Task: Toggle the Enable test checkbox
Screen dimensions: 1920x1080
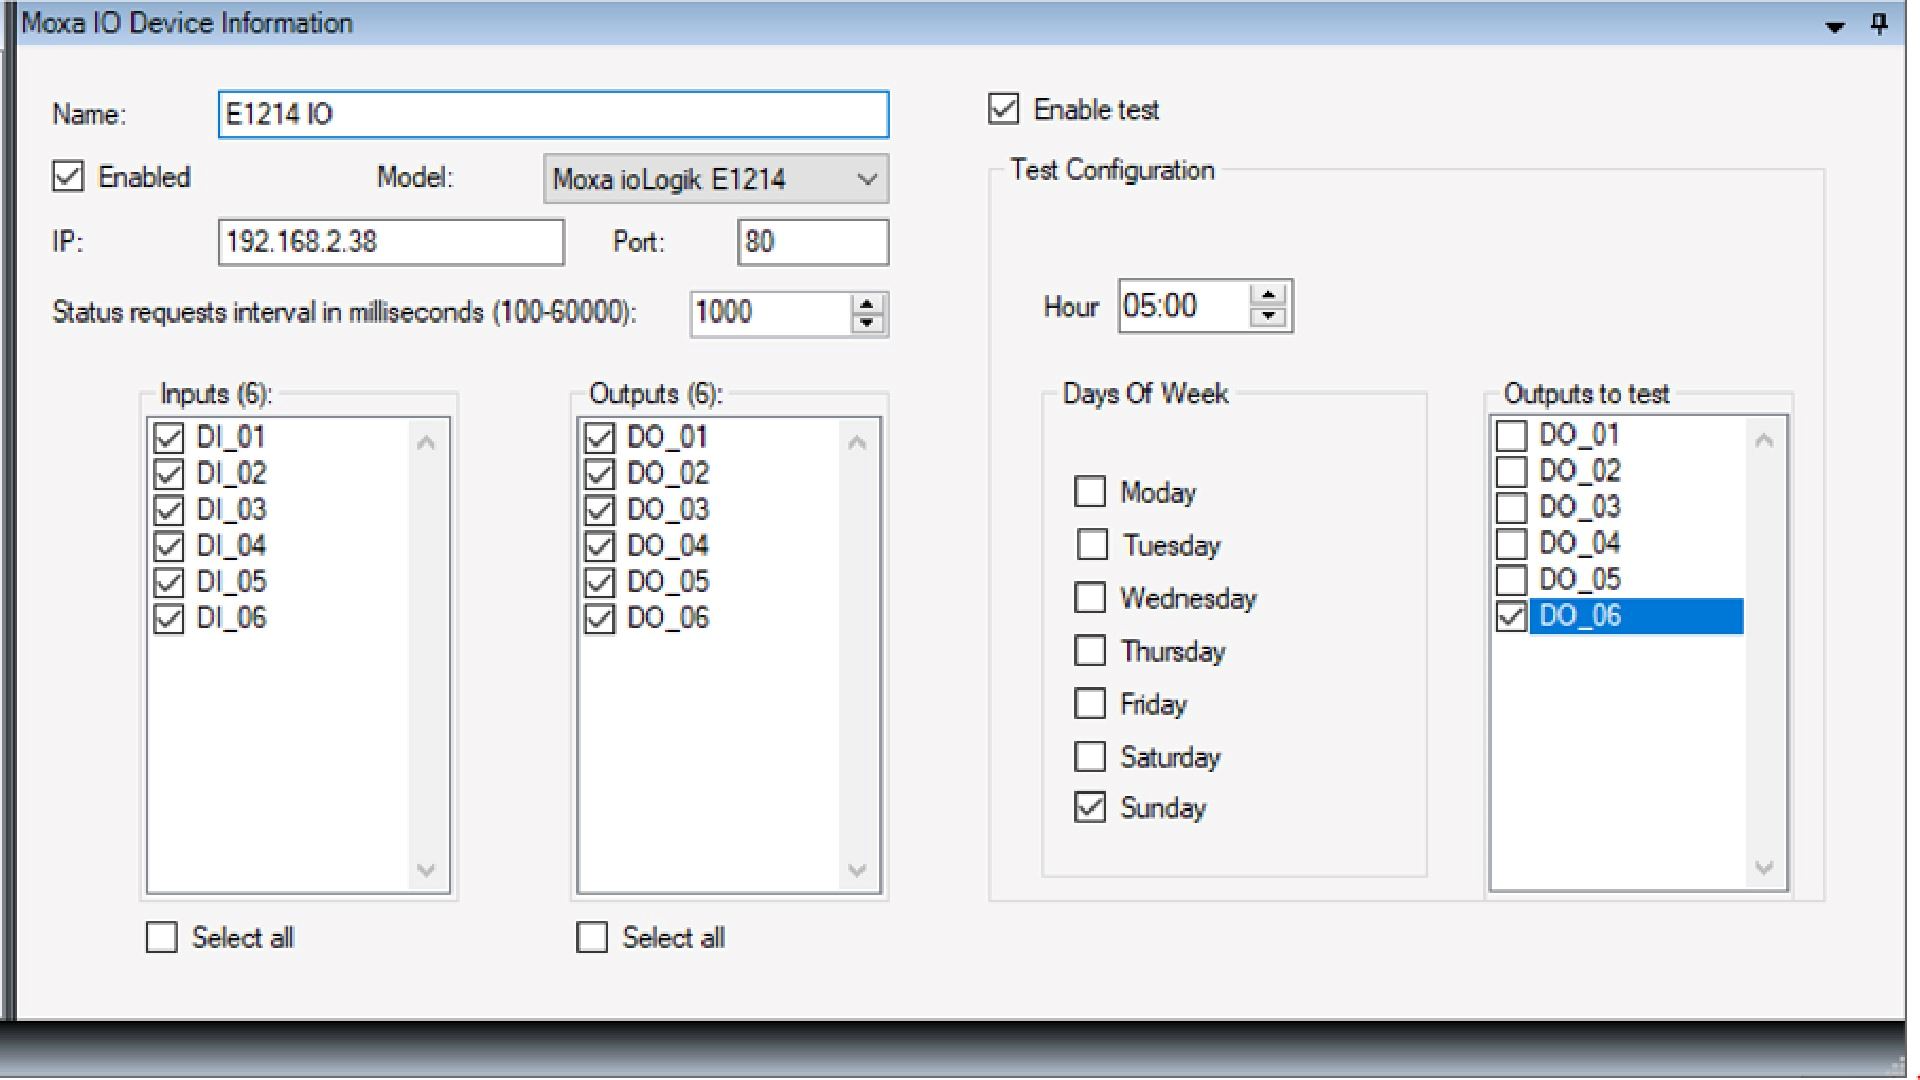Action: [1004, 109]
